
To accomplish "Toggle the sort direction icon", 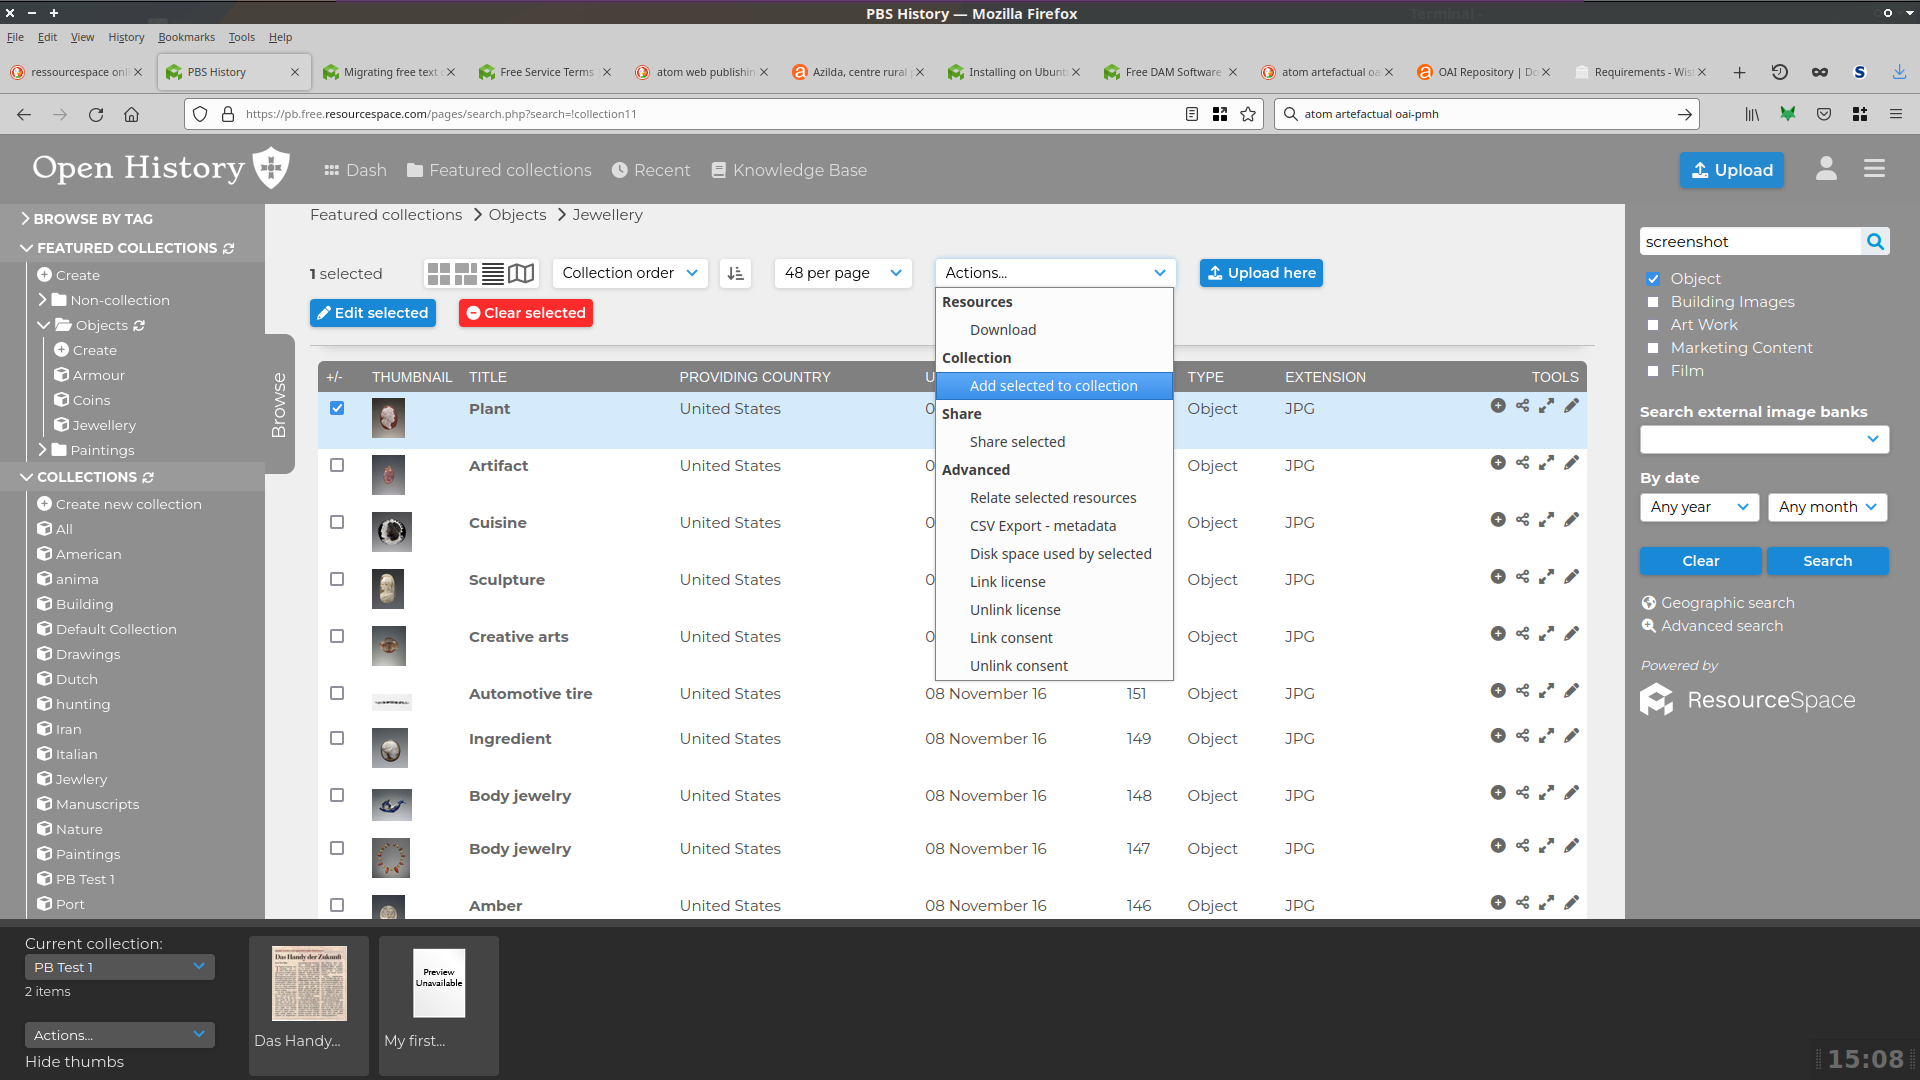I will [x=735, y=273].
